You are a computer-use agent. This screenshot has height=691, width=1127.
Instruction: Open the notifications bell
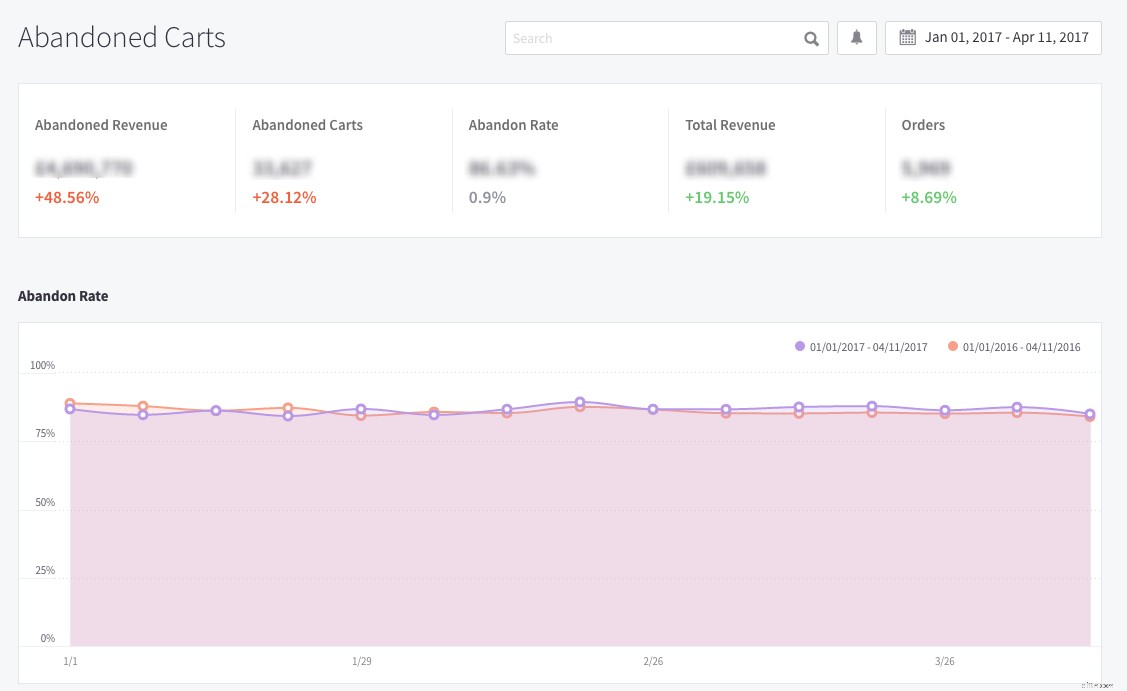856,37
